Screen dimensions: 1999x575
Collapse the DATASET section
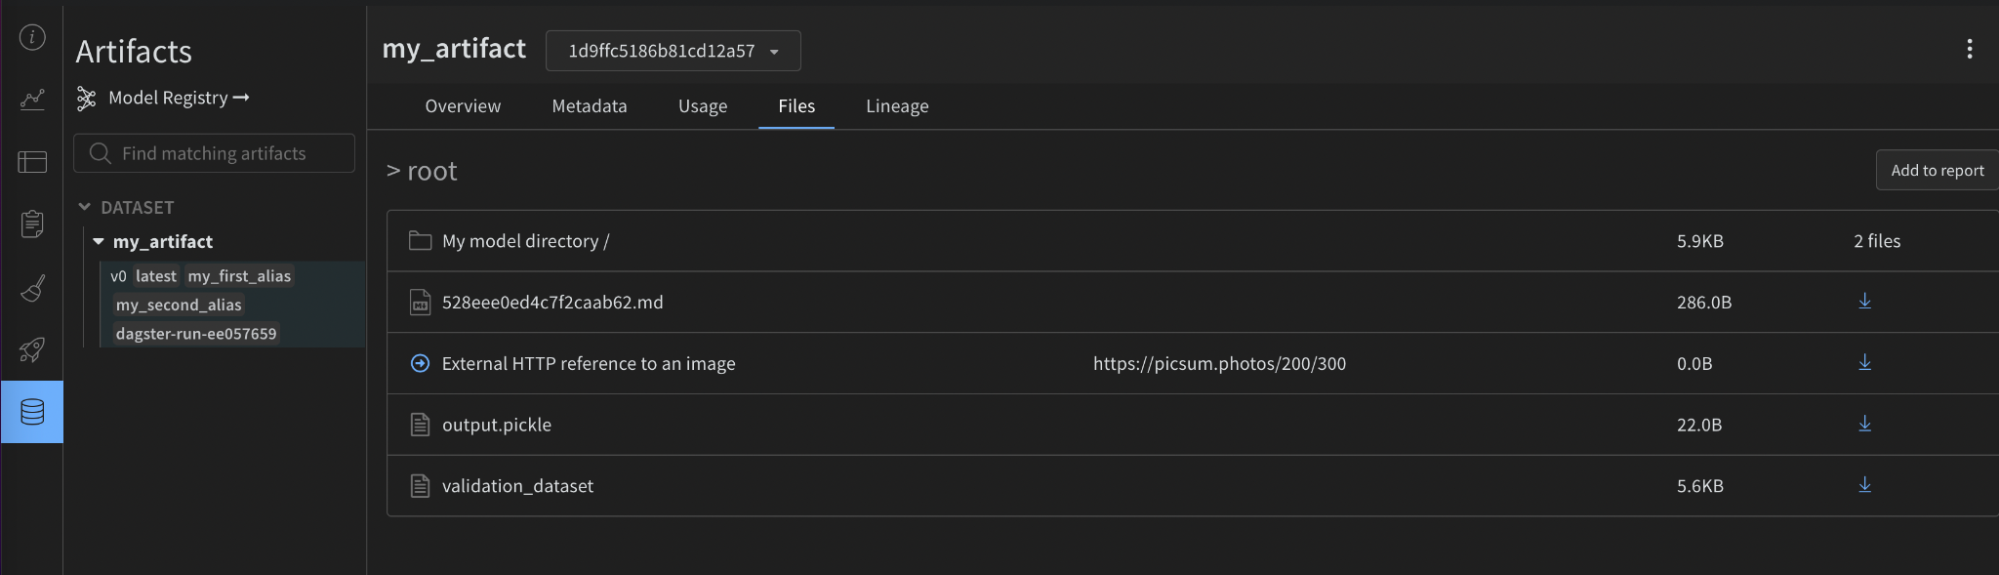click(85, 207)
